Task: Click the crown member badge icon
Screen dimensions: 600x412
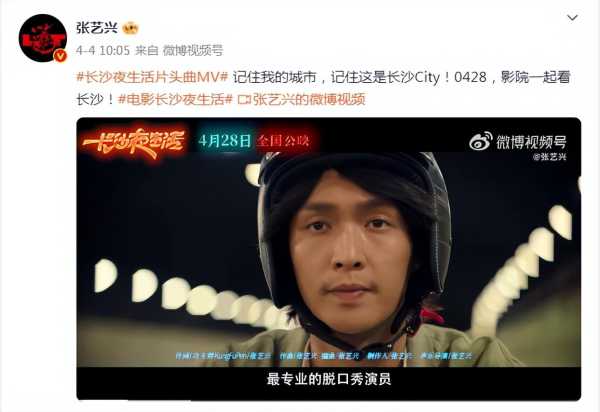Action: point(130,28)
